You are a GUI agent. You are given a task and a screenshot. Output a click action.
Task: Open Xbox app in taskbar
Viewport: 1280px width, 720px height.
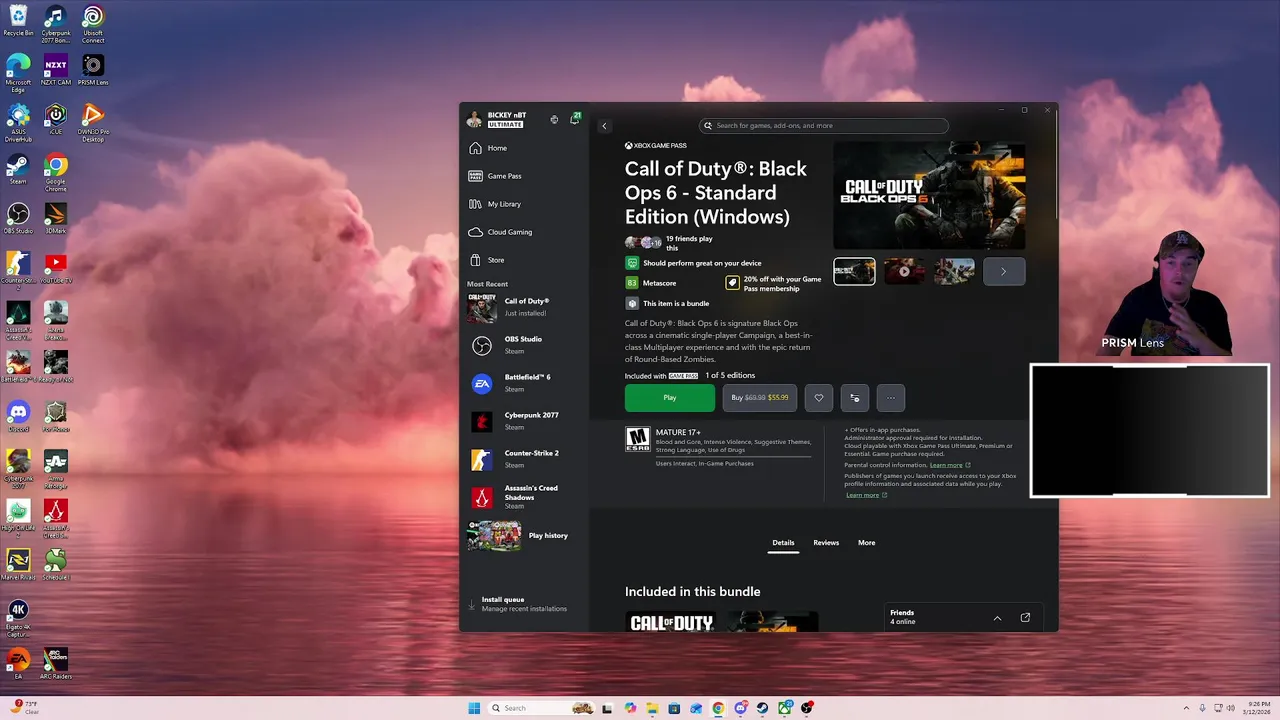point(784,708)
